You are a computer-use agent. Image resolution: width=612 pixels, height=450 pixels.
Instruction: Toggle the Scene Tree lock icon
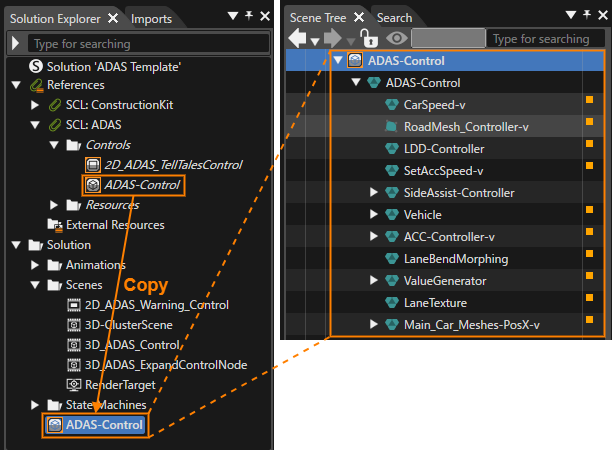369,38
